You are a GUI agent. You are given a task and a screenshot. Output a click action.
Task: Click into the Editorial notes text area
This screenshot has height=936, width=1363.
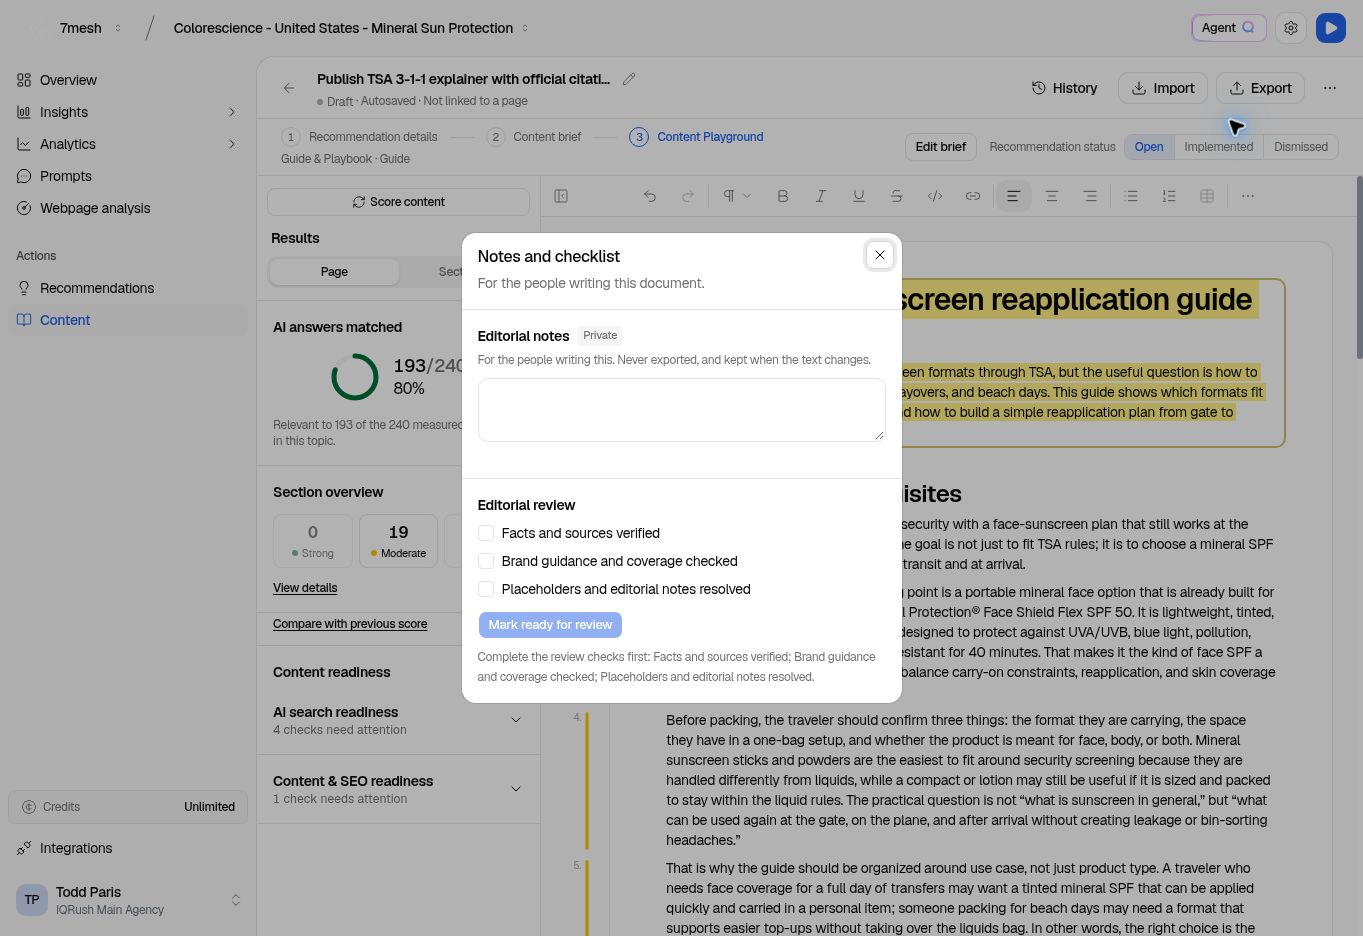click(x=681, y=410)
